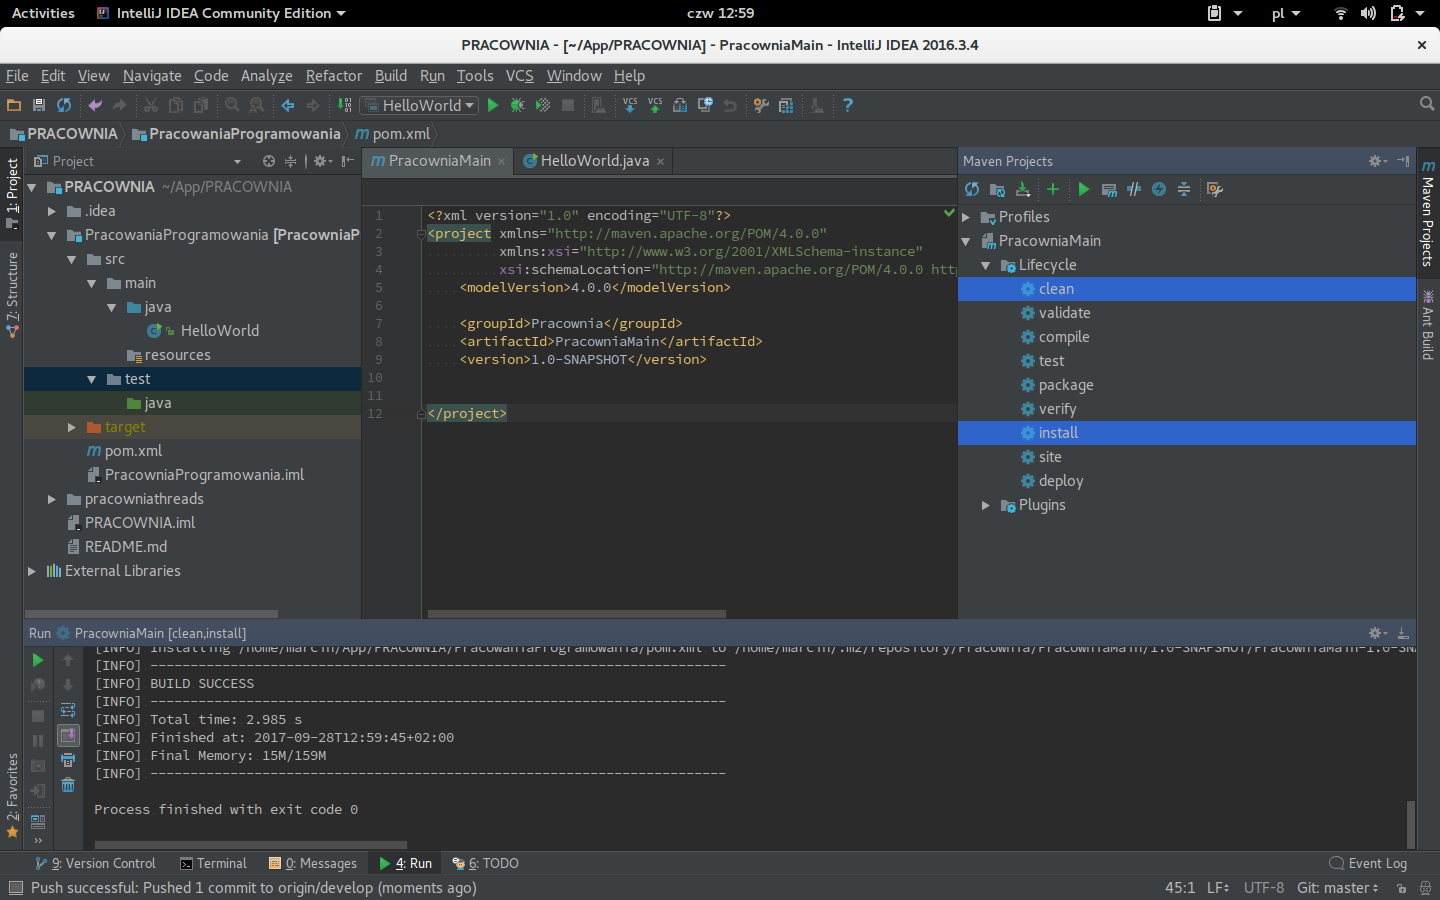Image resolution: width=1440 pixels, height=900 pixels.
Task: Open Maven Settings wrench icon
Action: pos(1215,189)
